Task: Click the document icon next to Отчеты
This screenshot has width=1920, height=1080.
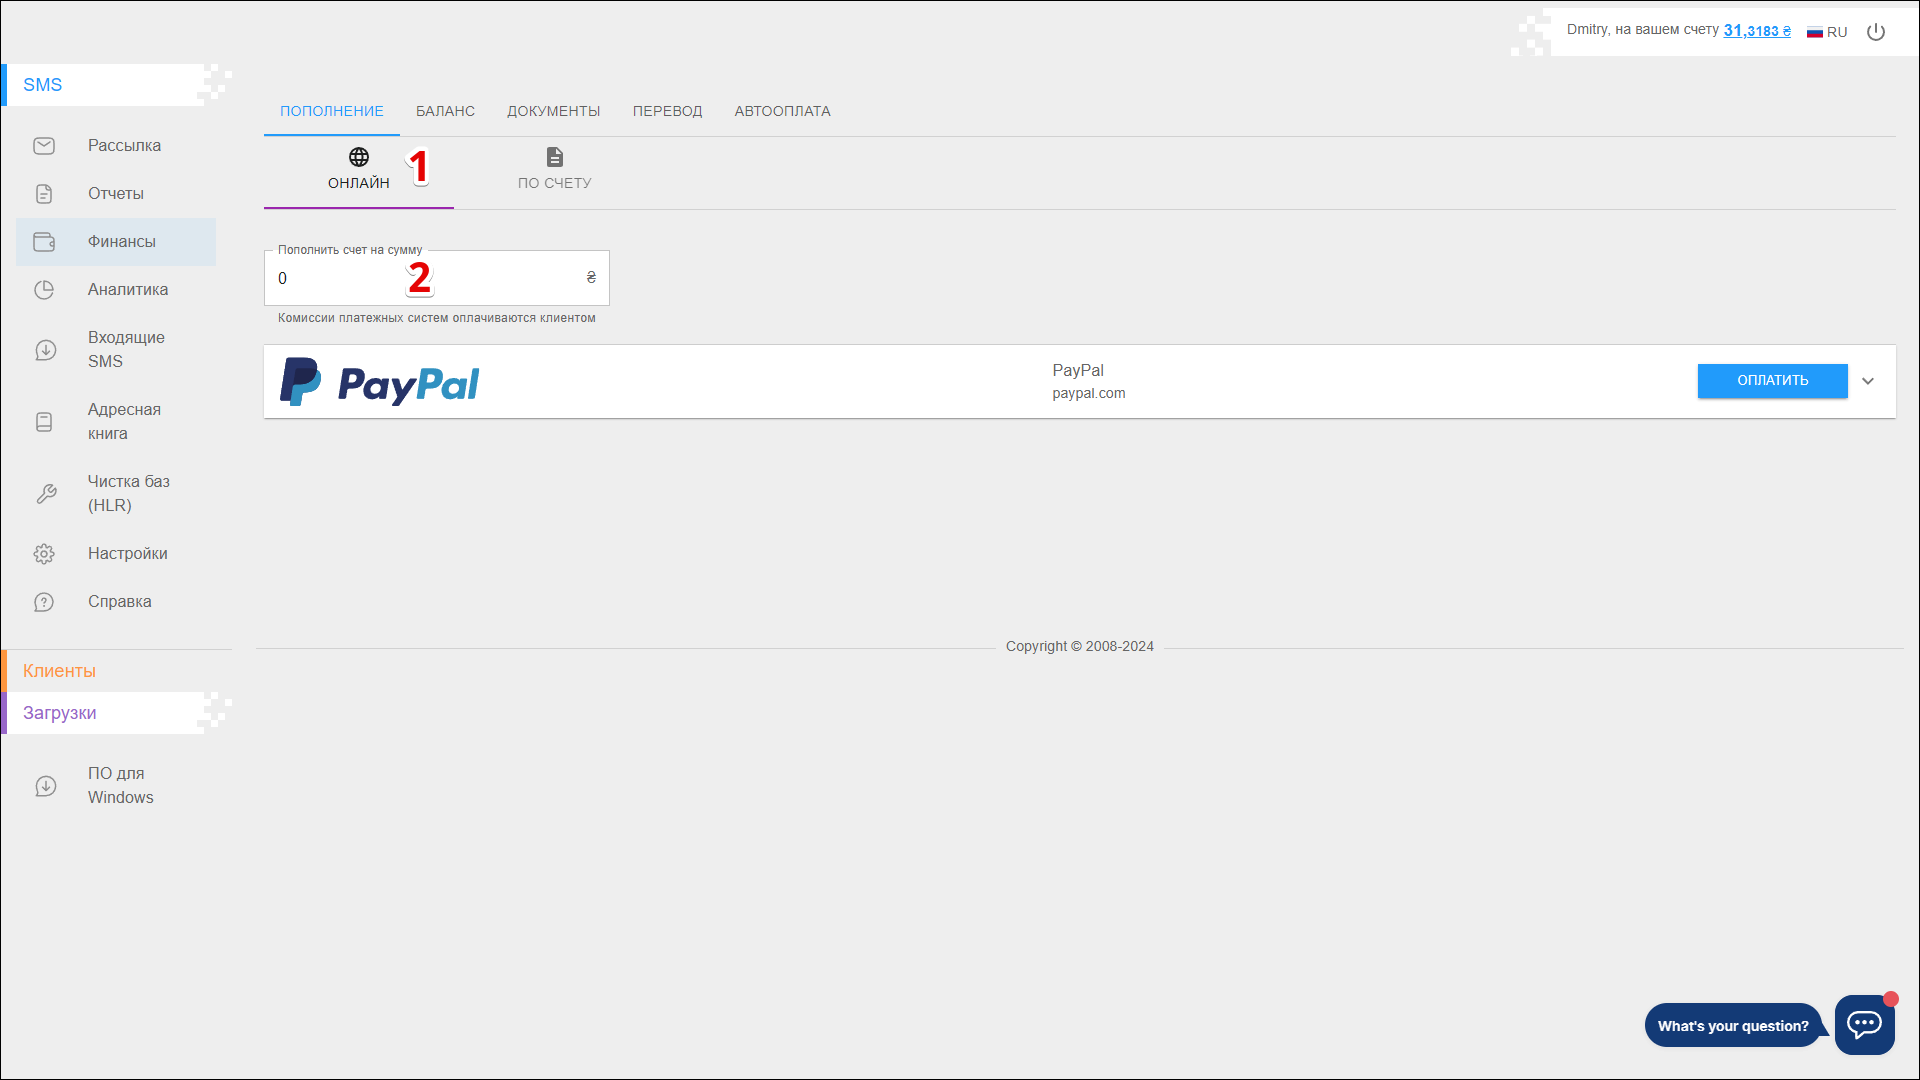Action: coord(44,194)
